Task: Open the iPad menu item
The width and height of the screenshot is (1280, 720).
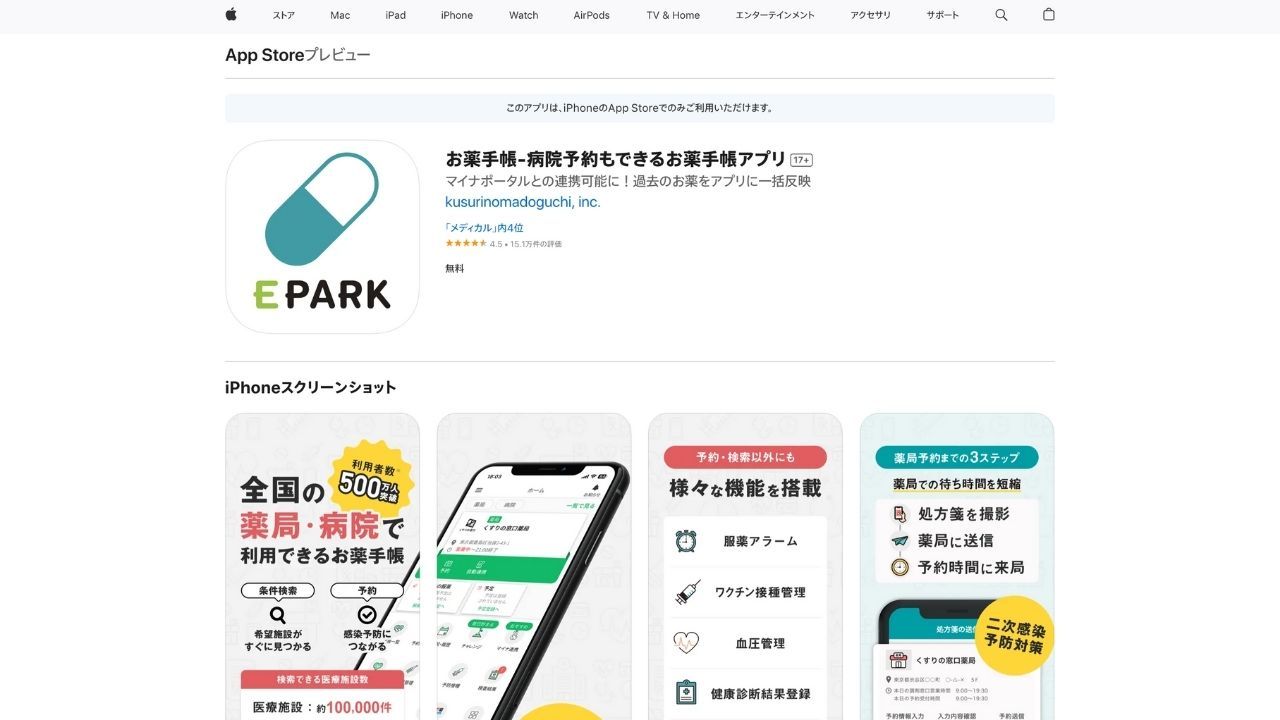Action: click(396, 15)
